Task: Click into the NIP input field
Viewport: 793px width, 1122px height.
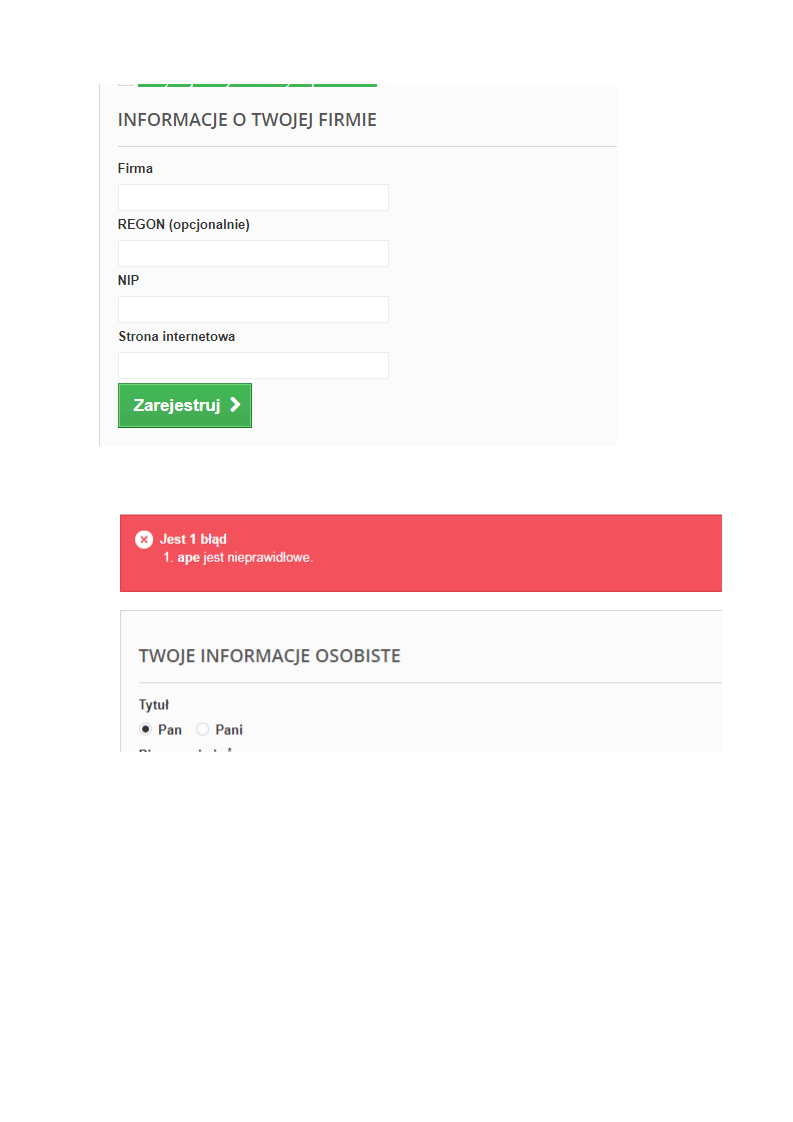Action: click(253, 309)
